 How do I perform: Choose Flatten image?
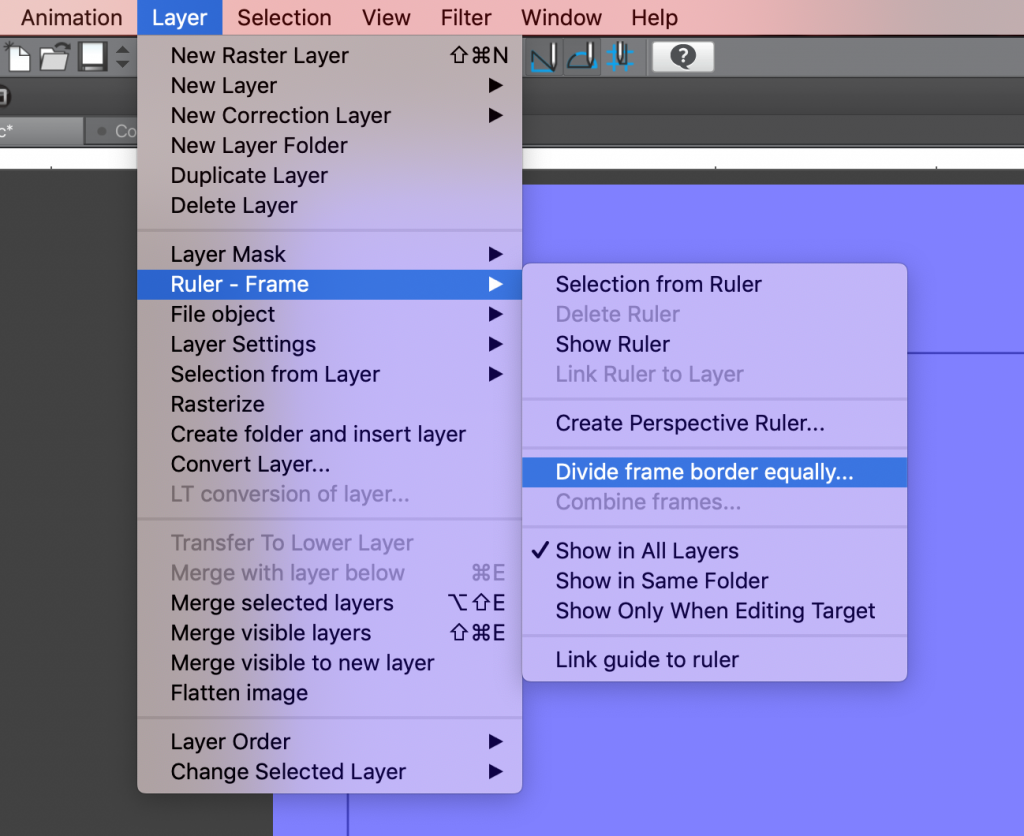click(x=330, y=693)
